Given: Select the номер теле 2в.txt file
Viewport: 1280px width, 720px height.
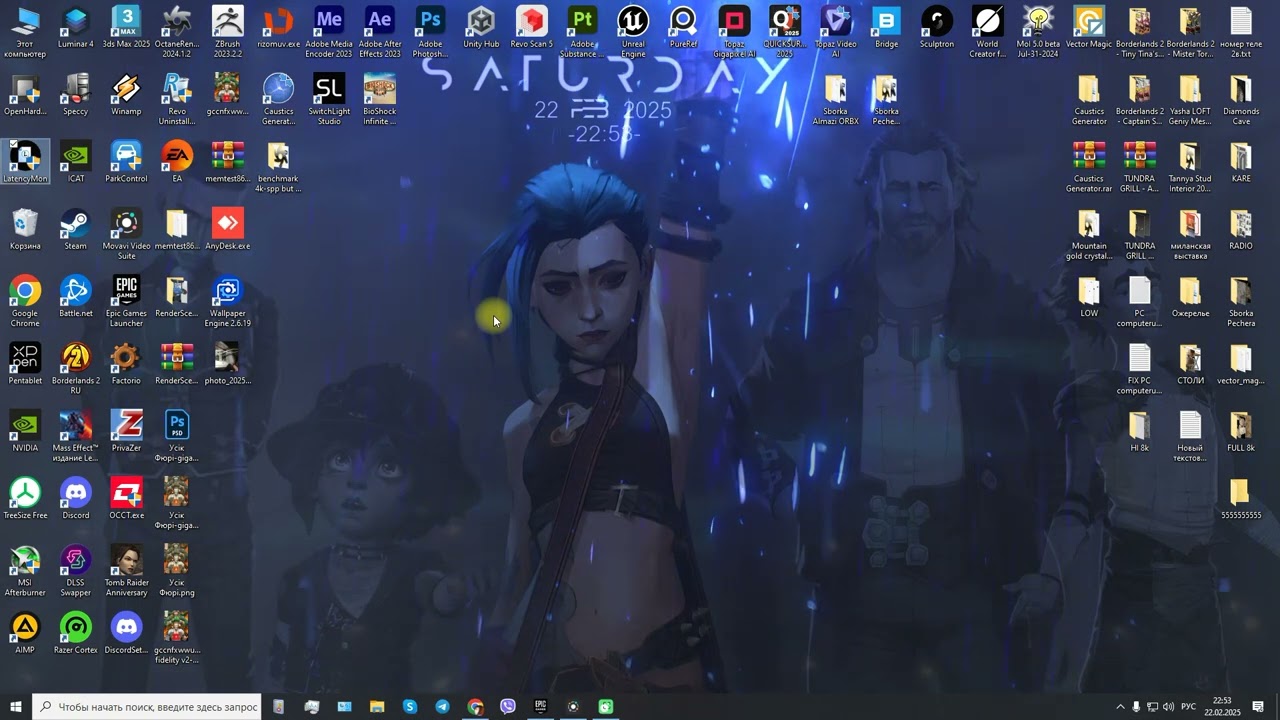Looking at the screenshot, I should (x=1241, y=33).
